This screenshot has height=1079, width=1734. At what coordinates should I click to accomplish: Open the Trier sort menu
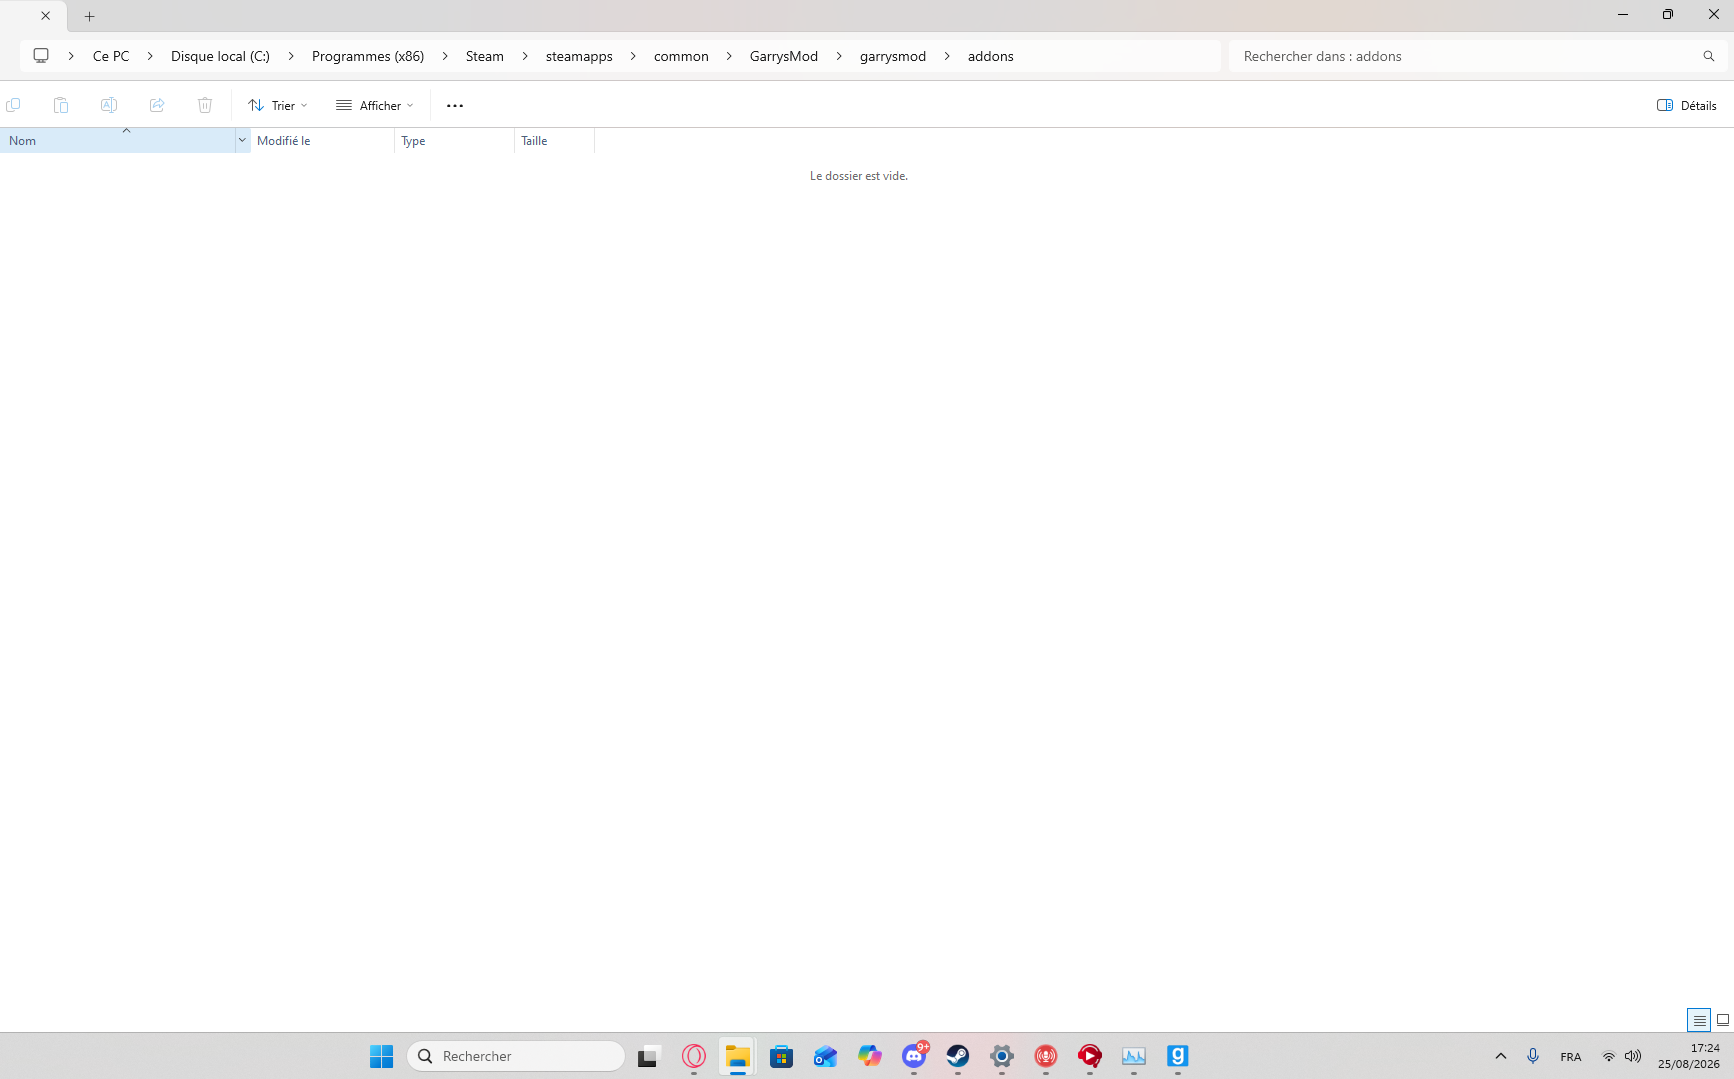[x=278, y=105]
